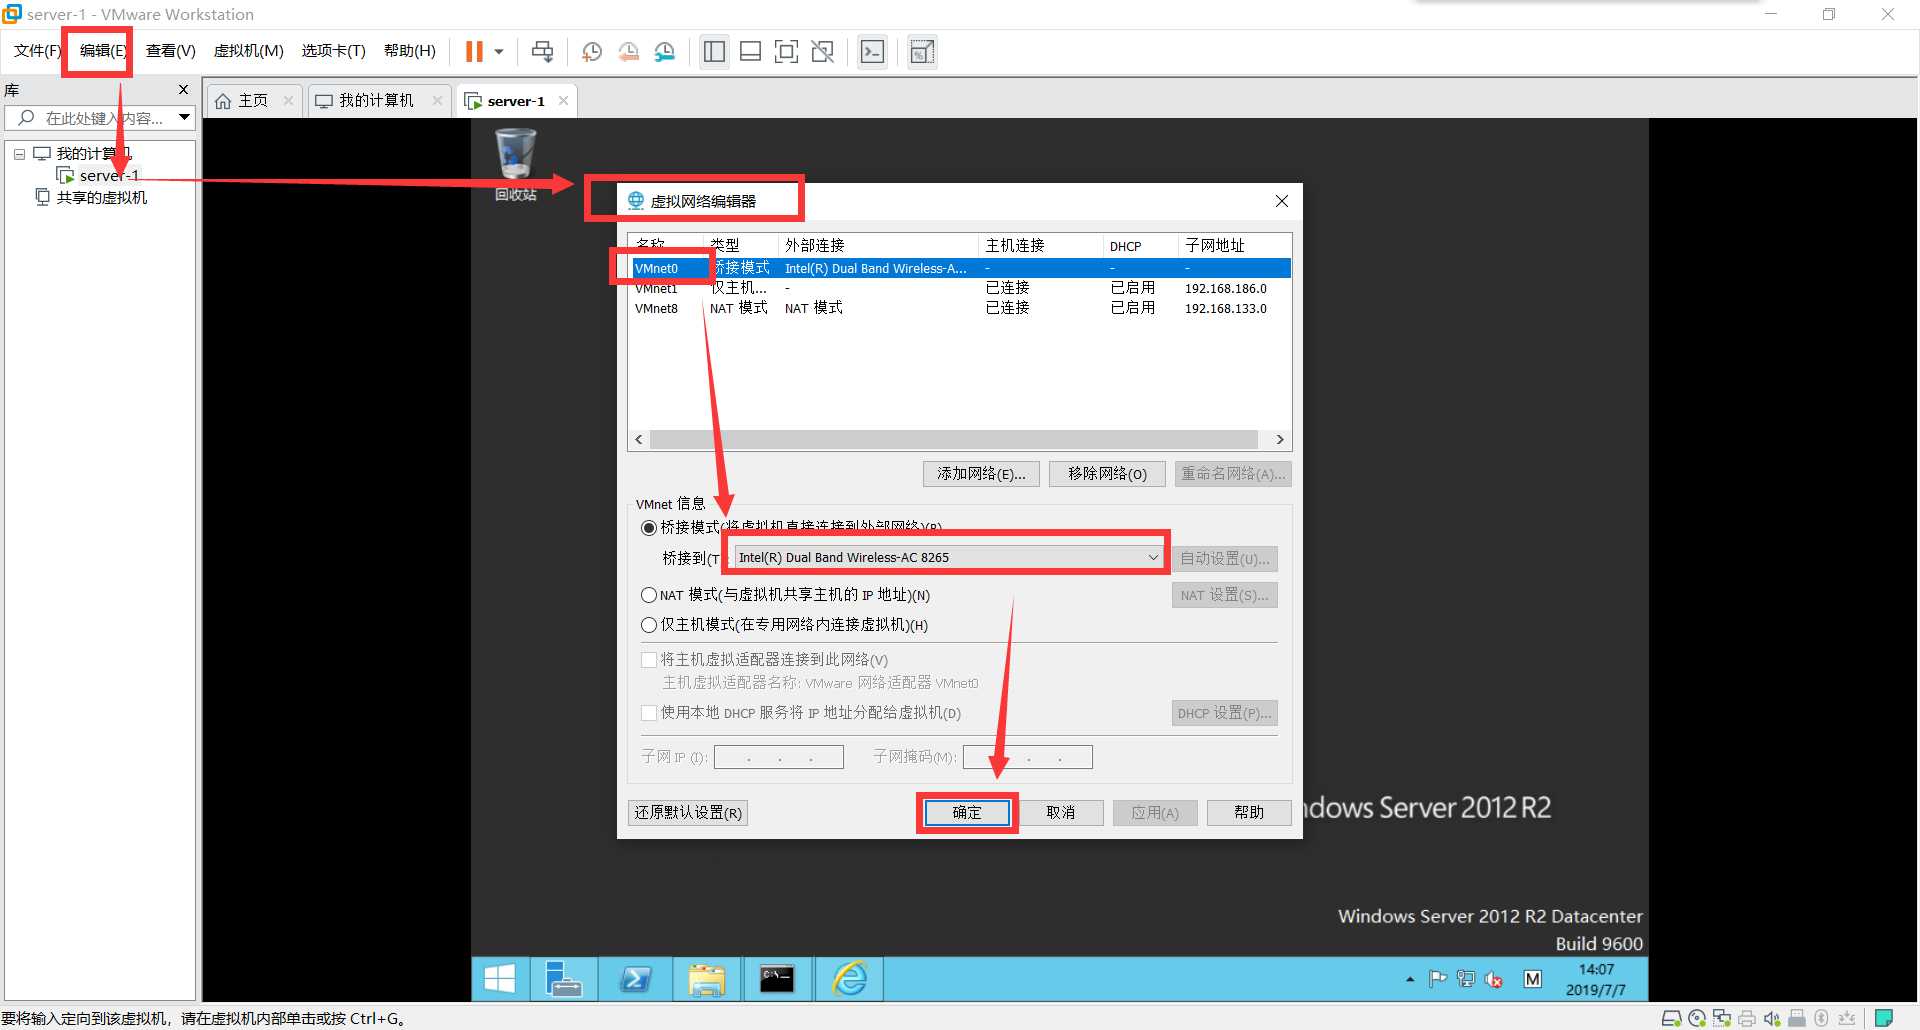
Task: Click the Remove Network (移除网络) button
Action: [1107, 474]
